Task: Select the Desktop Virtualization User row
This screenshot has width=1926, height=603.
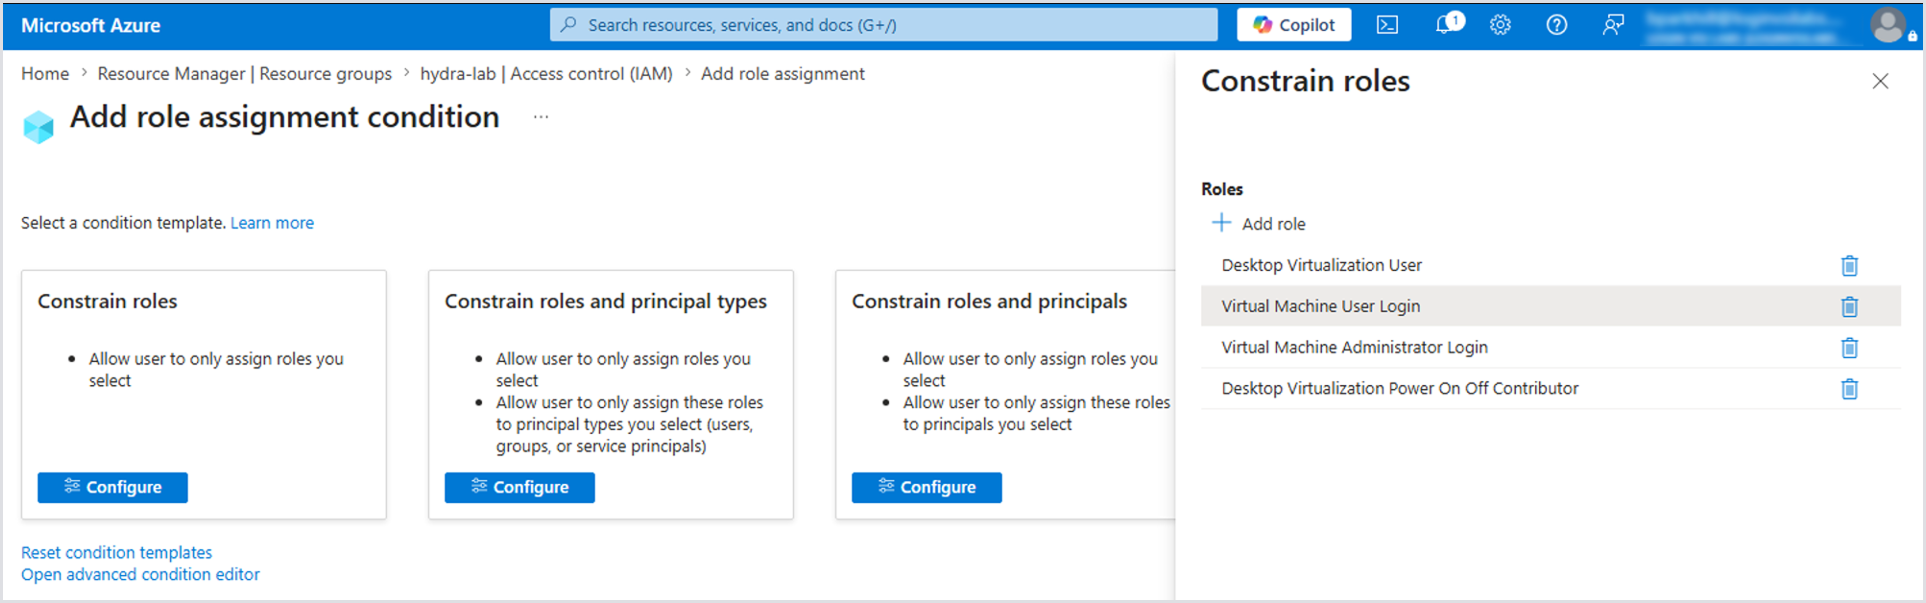Action: (1551, 265)
